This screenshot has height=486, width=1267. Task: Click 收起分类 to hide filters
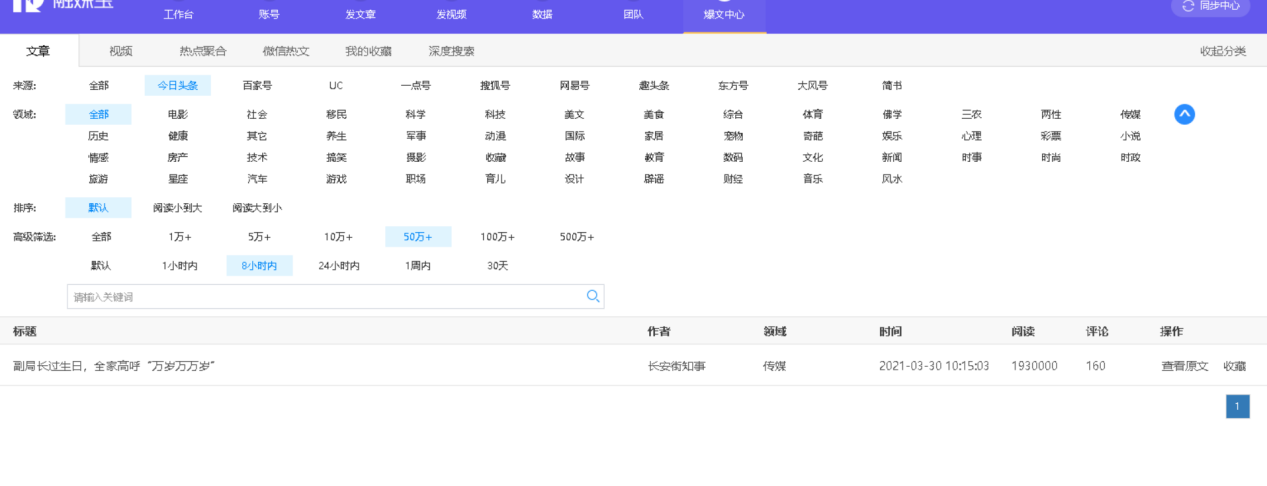click(x=1223, y=51)
